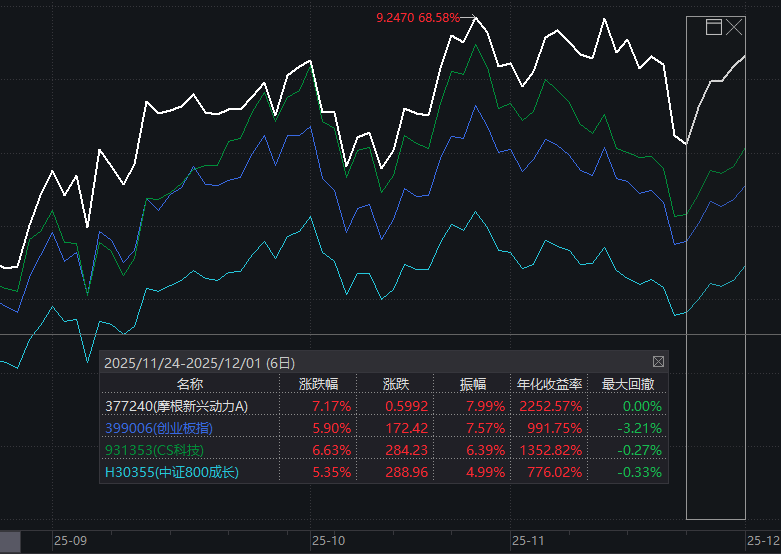This screenshot has width=781, height=554.
Task: Click the 9.2470 68.58% peak label
Action: tap(418, 18)
